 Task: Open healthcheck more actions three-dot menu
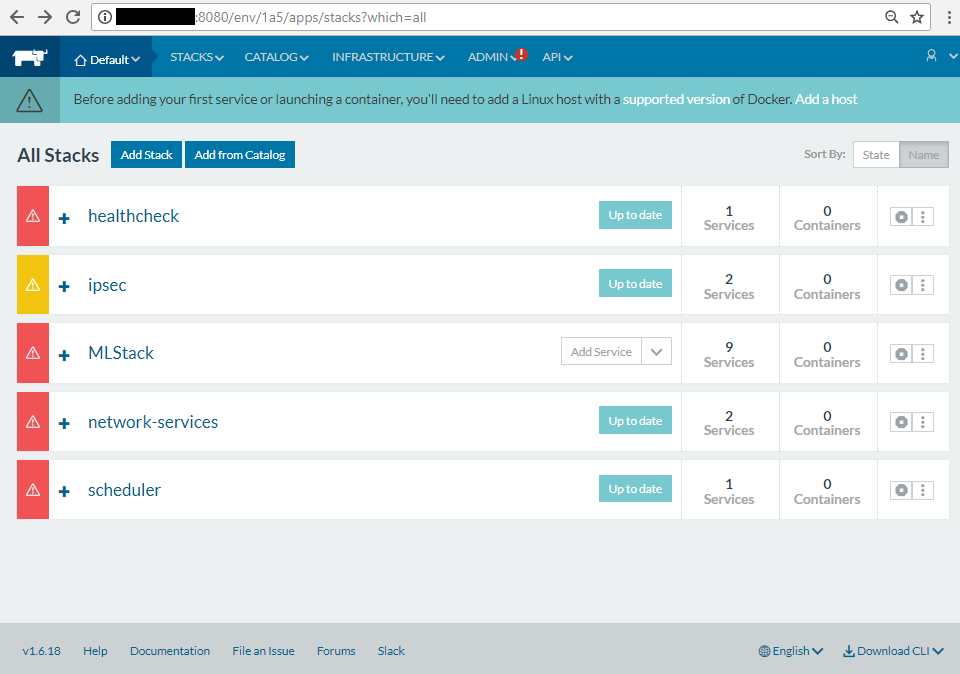tap(923, 217)
